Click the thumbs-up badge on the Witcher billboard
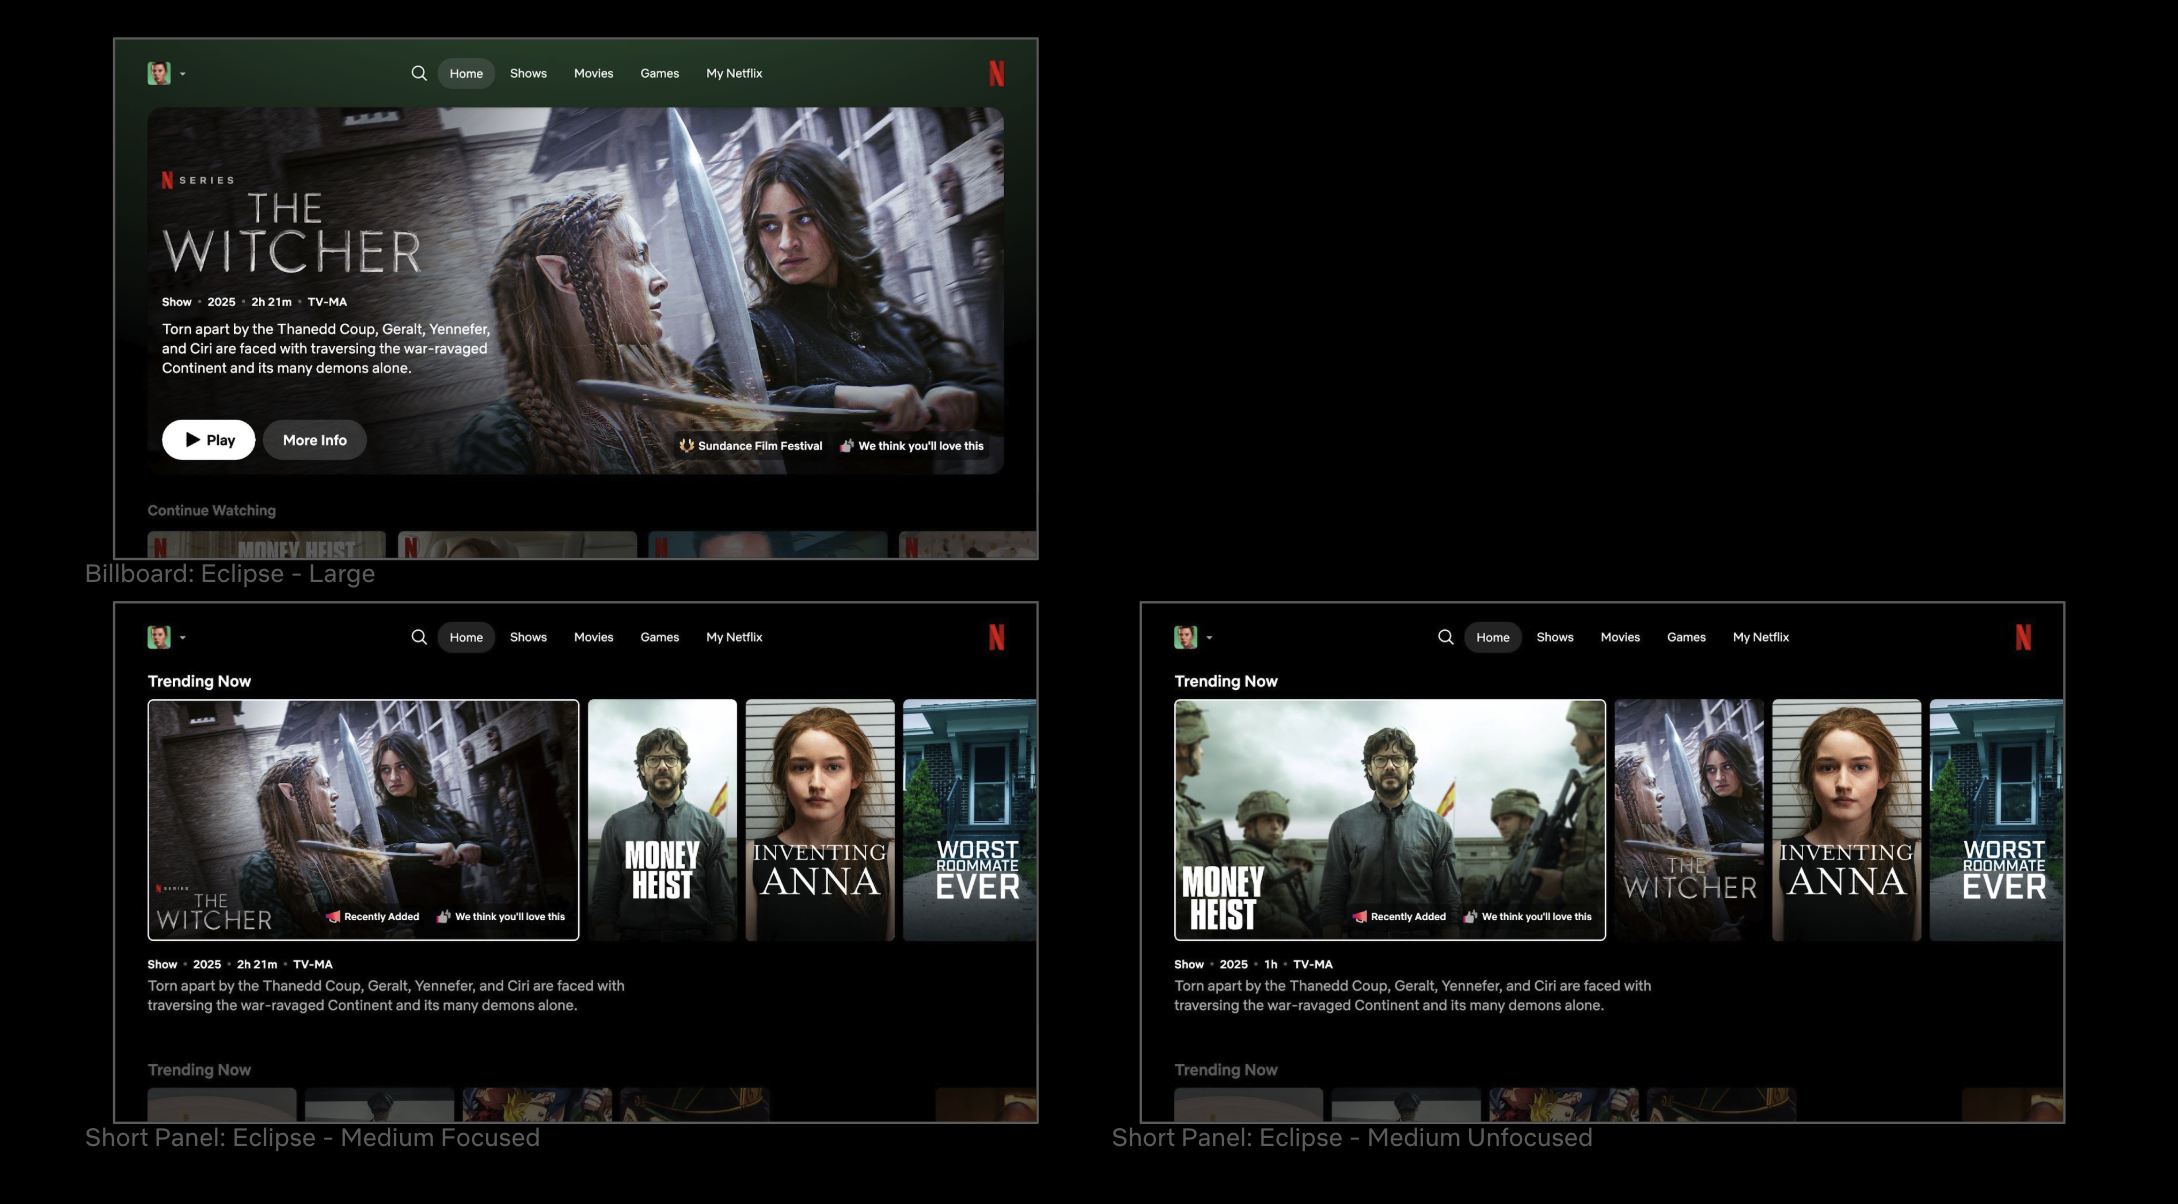The height and width of the screenshot is (1204, 2178). click(912, 446)
